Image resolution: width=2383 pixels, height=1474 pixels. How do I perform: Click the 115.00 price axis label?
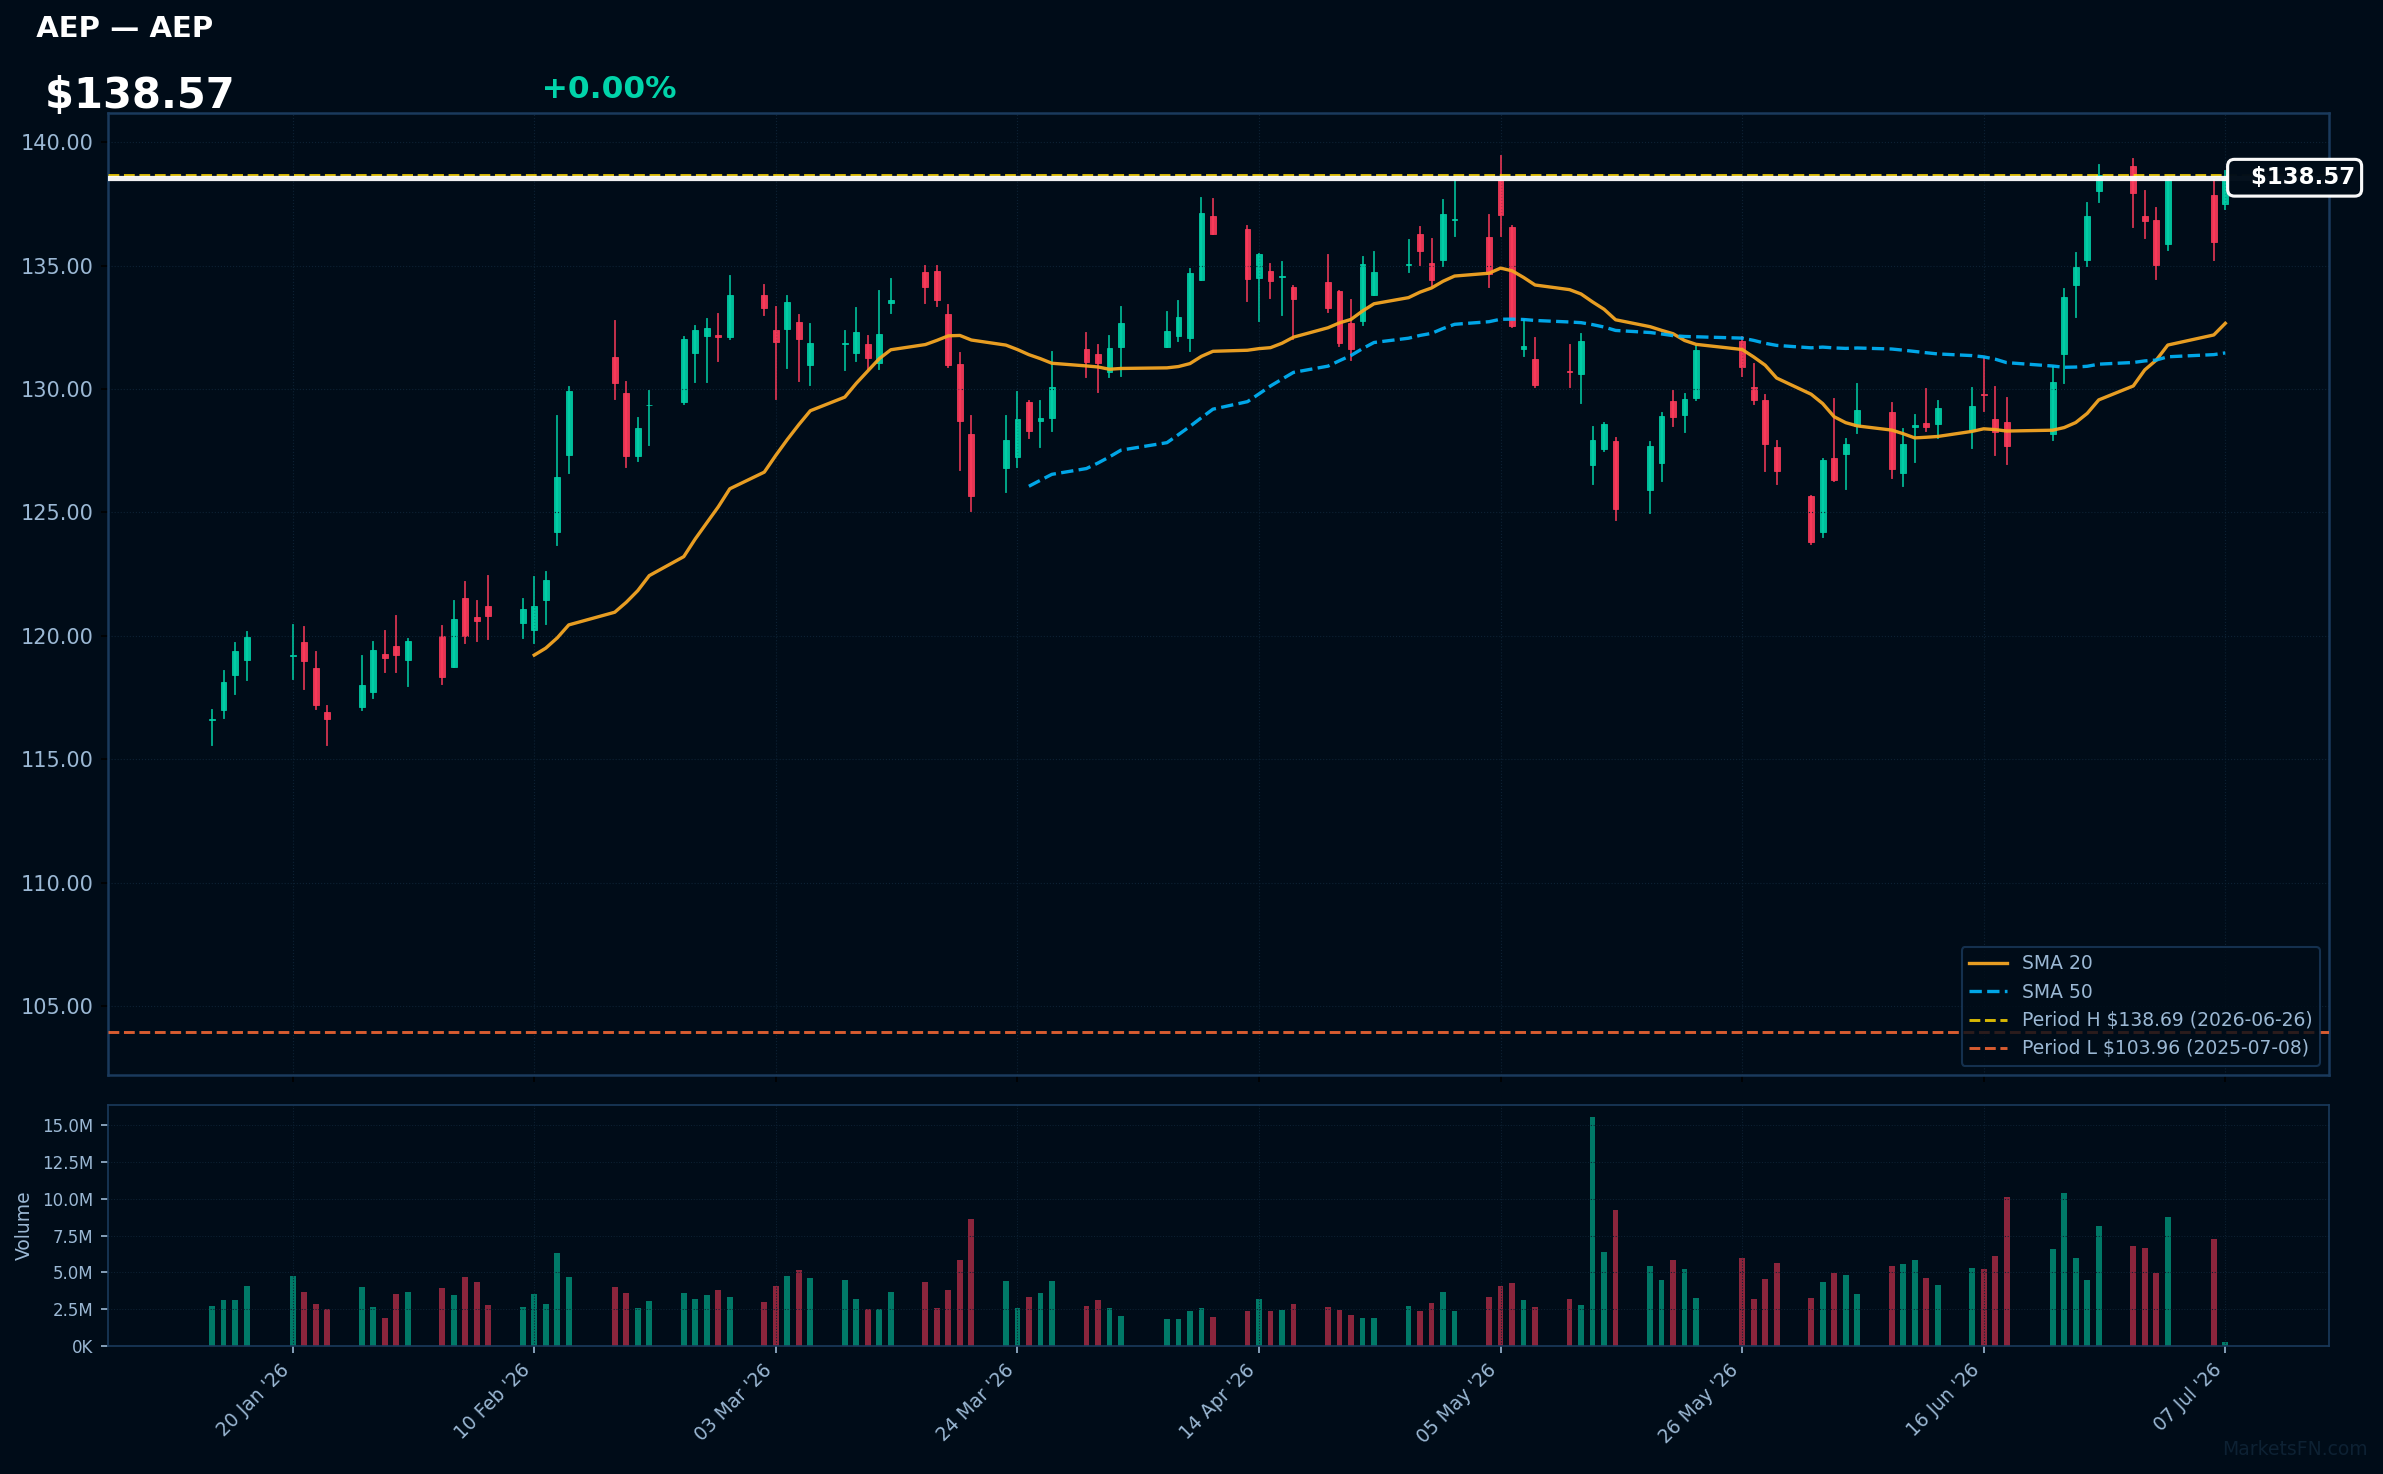57,760
